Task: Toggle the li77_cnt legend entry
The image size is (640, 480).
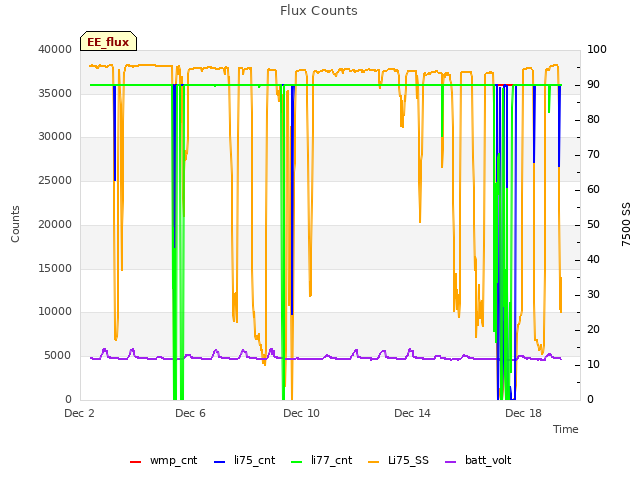Action: (321, 460)
